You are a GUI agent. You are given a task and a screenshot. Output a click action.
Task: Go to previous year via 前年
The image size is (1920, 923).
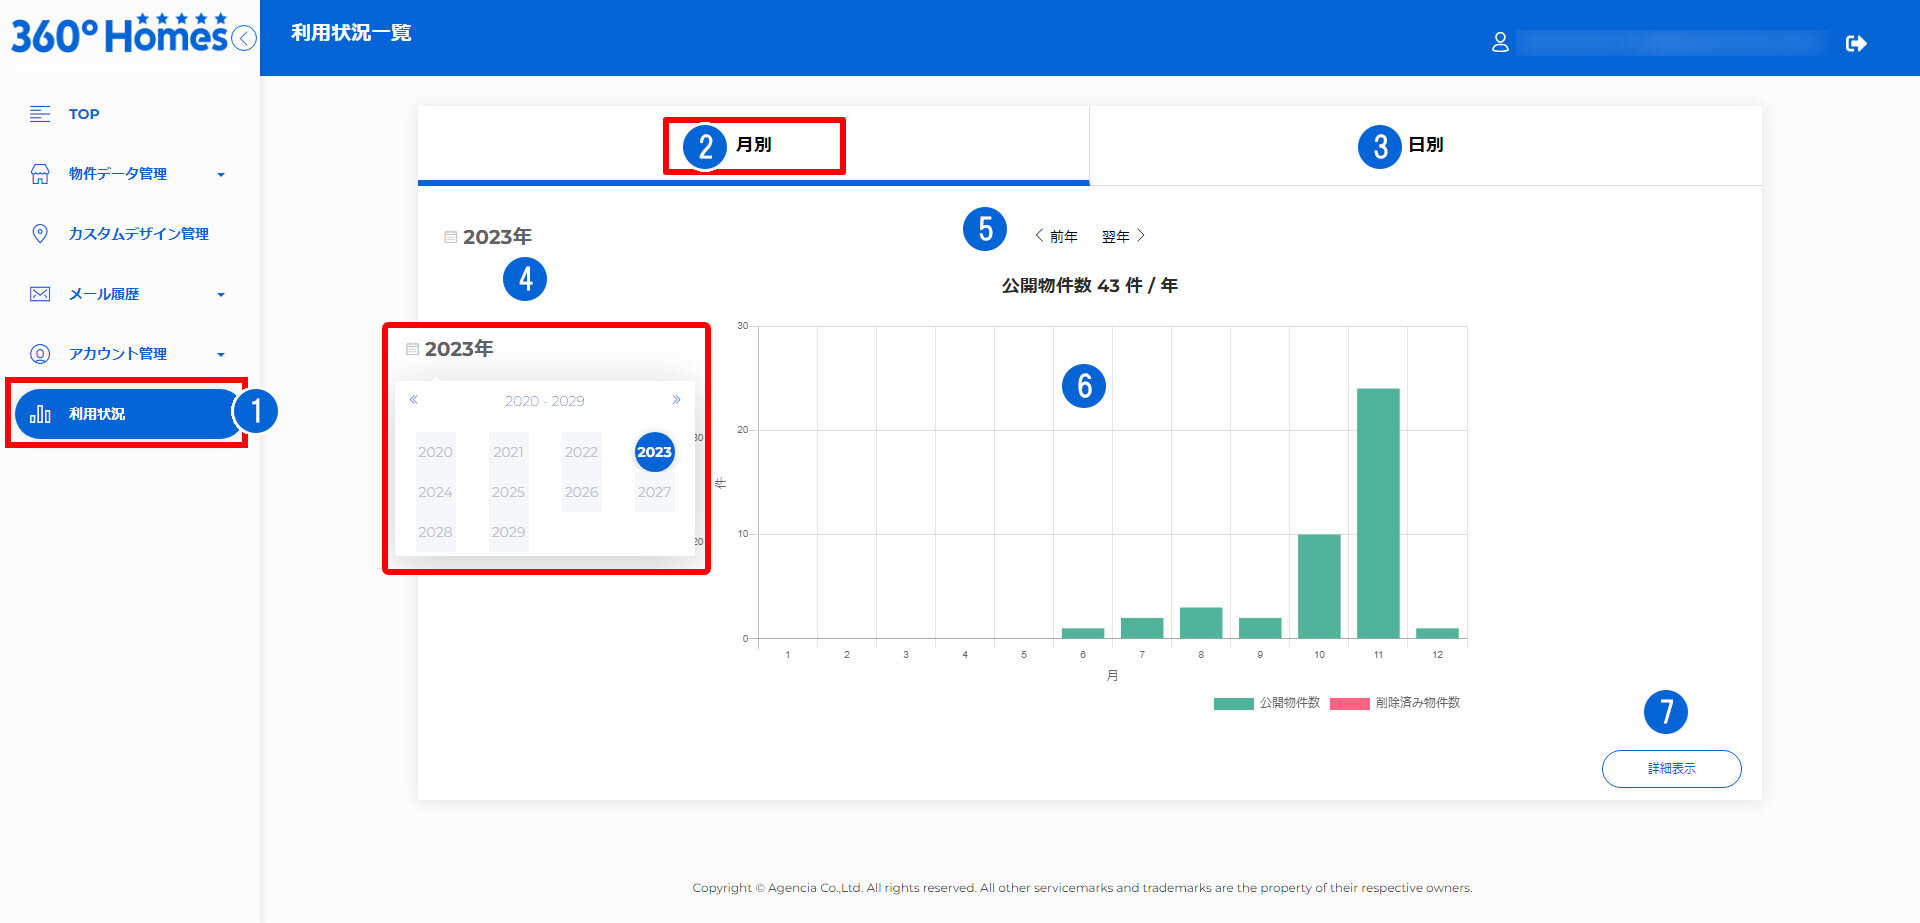(1056, 237)
